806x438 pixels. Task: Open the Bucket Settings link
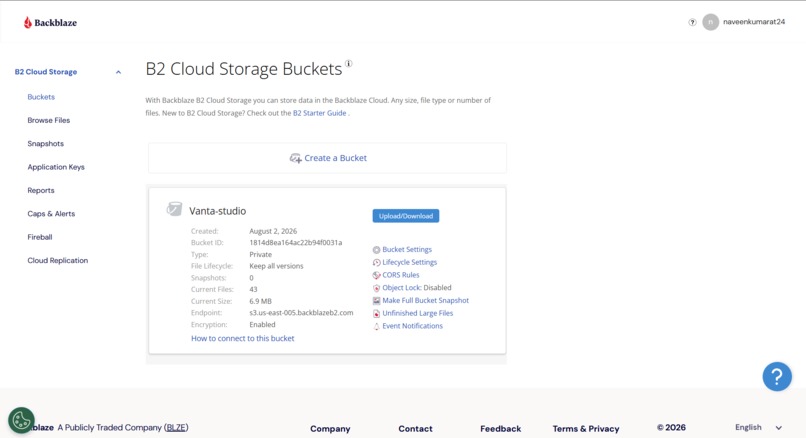coord(407,249)
